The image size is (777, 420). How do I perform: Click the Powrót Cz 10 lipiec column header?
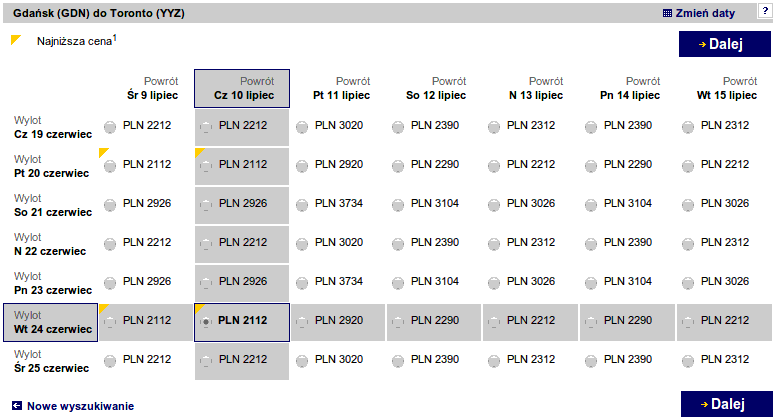242,88
